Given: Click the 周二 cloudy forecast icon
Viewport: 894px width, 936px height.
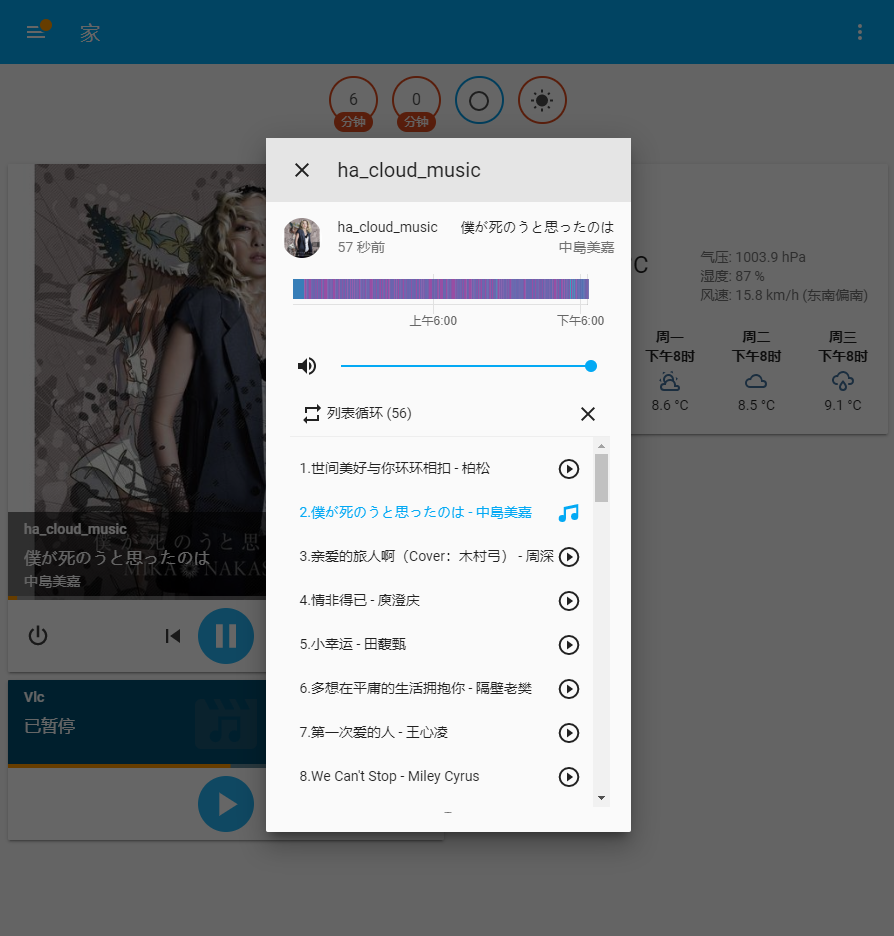Looking at the screenshot, I should [756, 381].
